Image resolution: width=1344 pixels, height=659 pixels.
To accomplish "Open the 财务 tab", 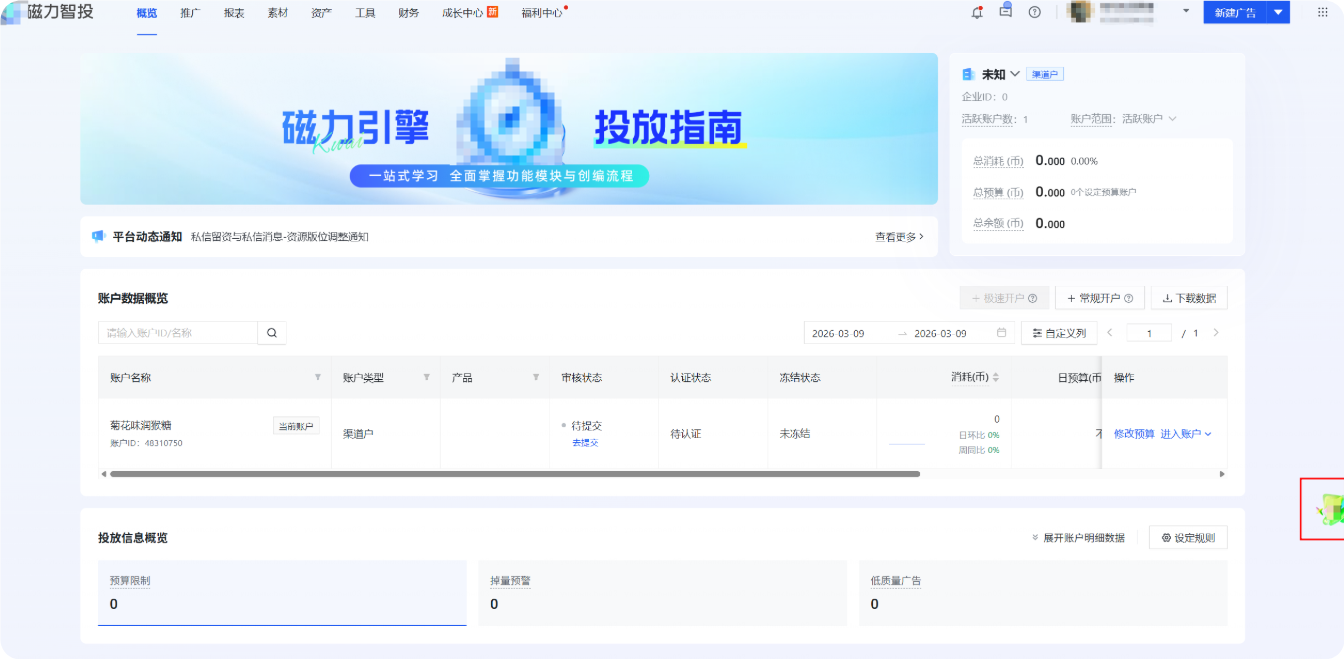I will point(409,13).
